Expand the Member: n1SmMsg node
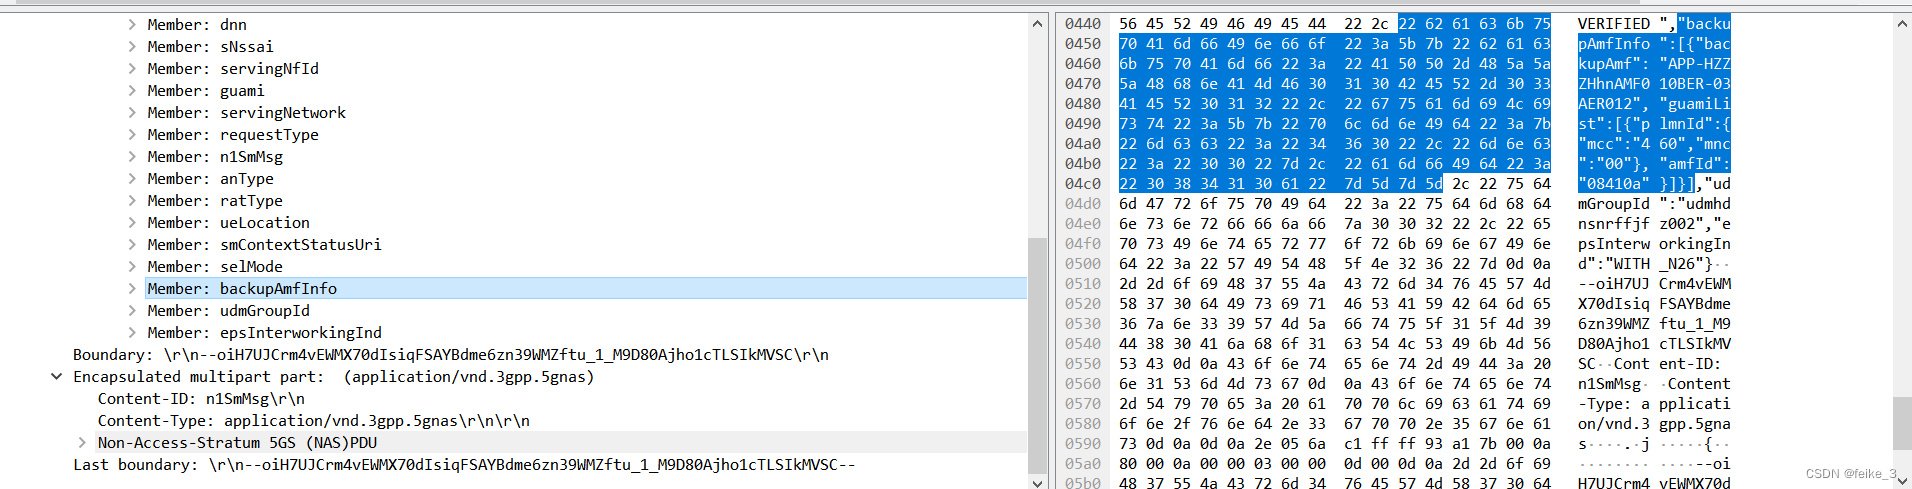This screenshot has height=489, width=1912. pos(132,156)
